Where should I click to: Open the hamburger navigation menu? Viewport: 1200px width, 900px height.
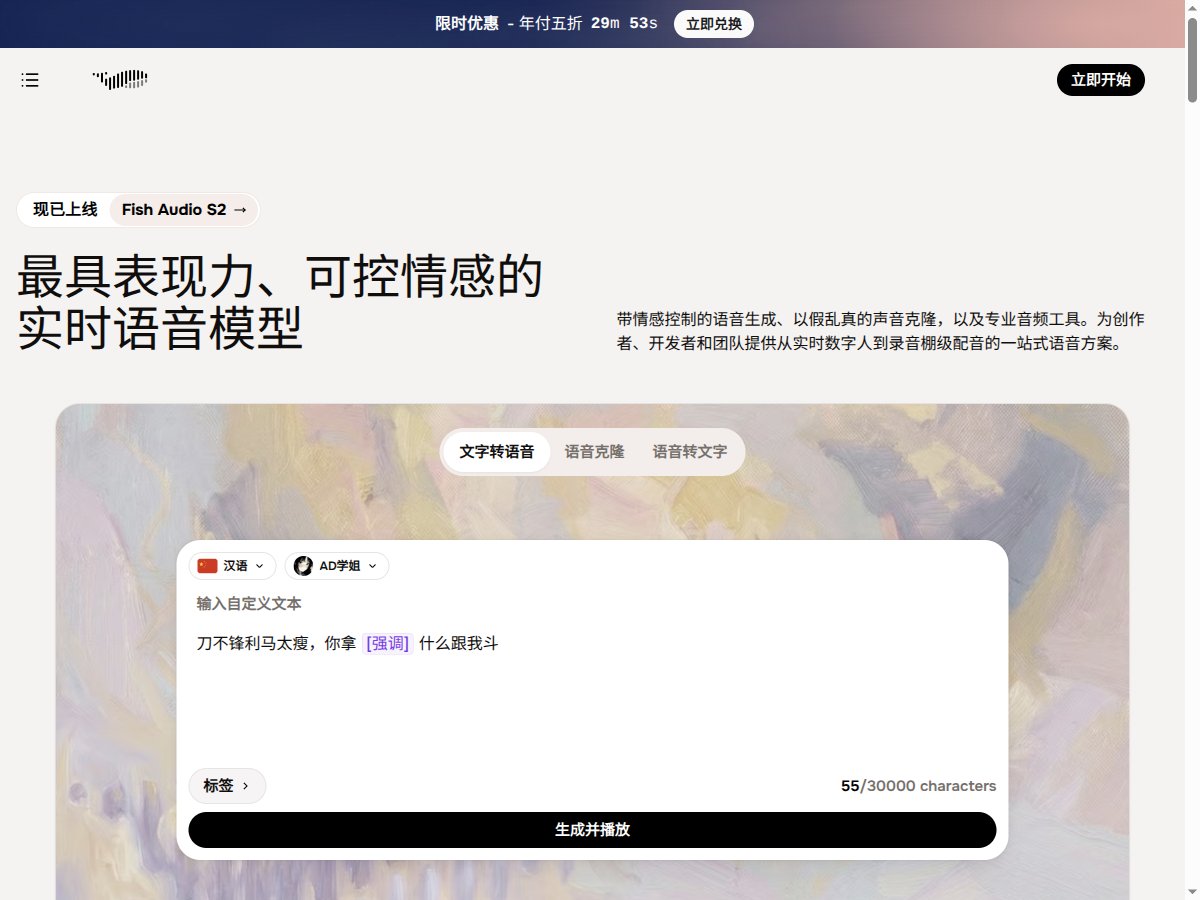[30, 80]
